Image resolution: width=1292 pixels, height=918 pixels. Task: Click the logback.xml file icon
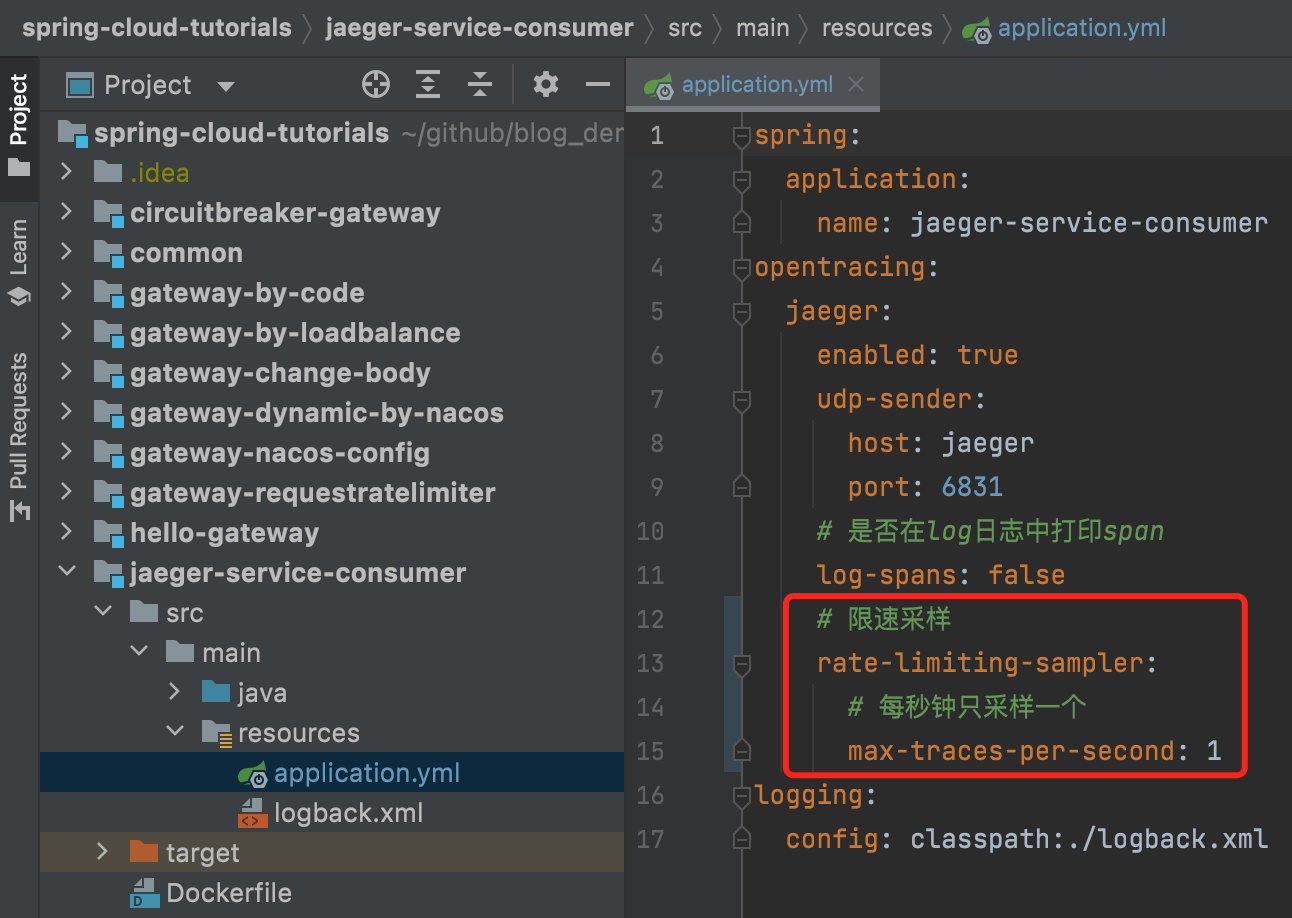coord(251,813)
